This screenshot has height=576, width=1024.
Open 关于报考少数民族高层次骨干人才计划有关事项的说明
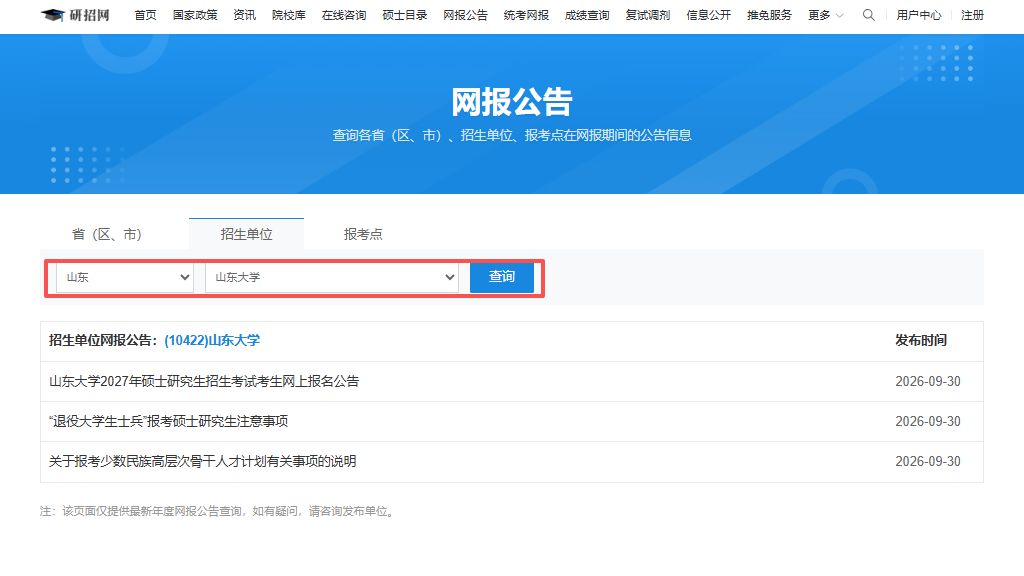(202, 461)
